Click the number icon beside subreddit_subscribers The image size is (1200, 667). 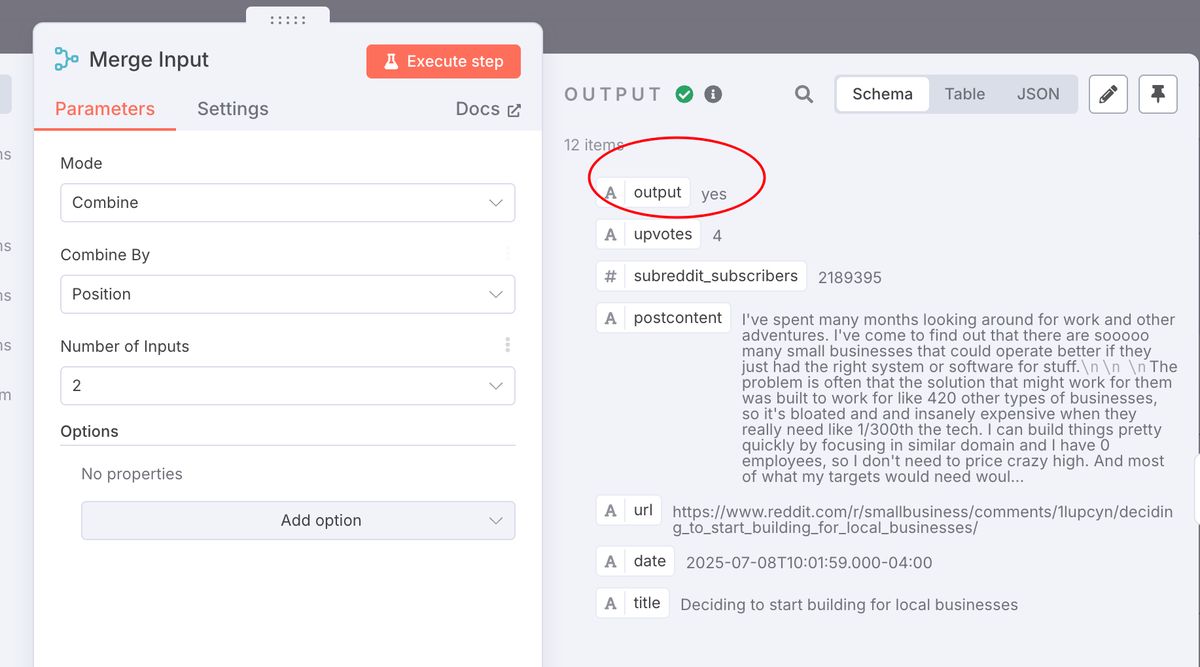pos(612,276)
